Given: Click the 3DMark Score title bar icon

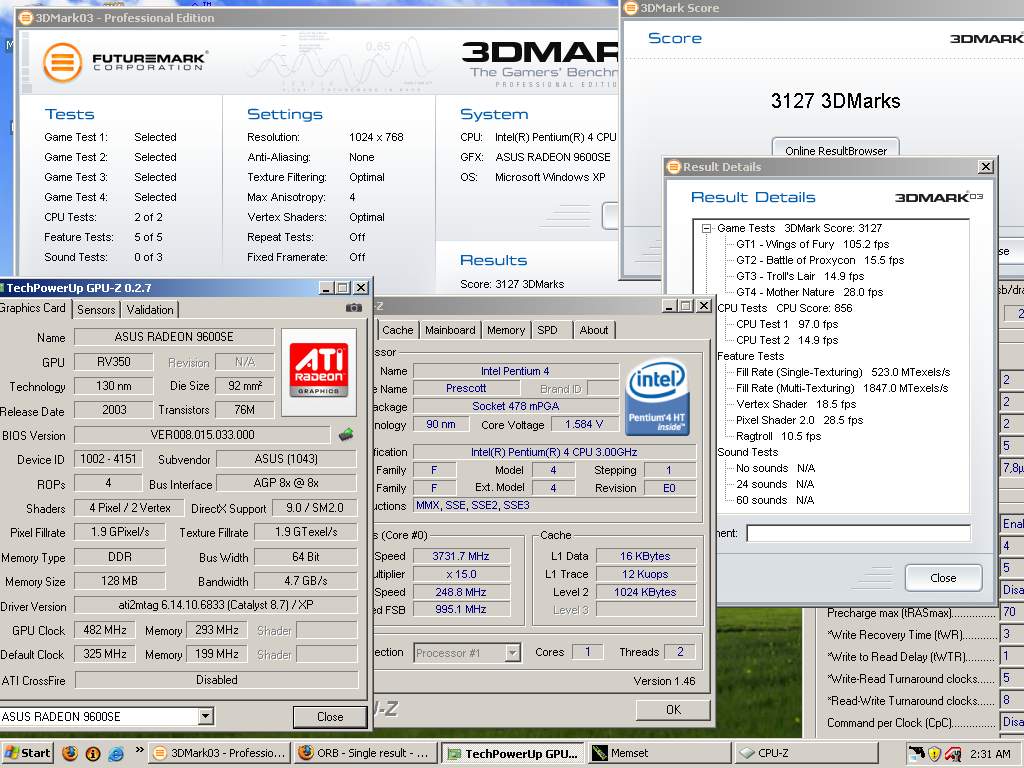Looking at the screenshot, I should coord(631,8).
